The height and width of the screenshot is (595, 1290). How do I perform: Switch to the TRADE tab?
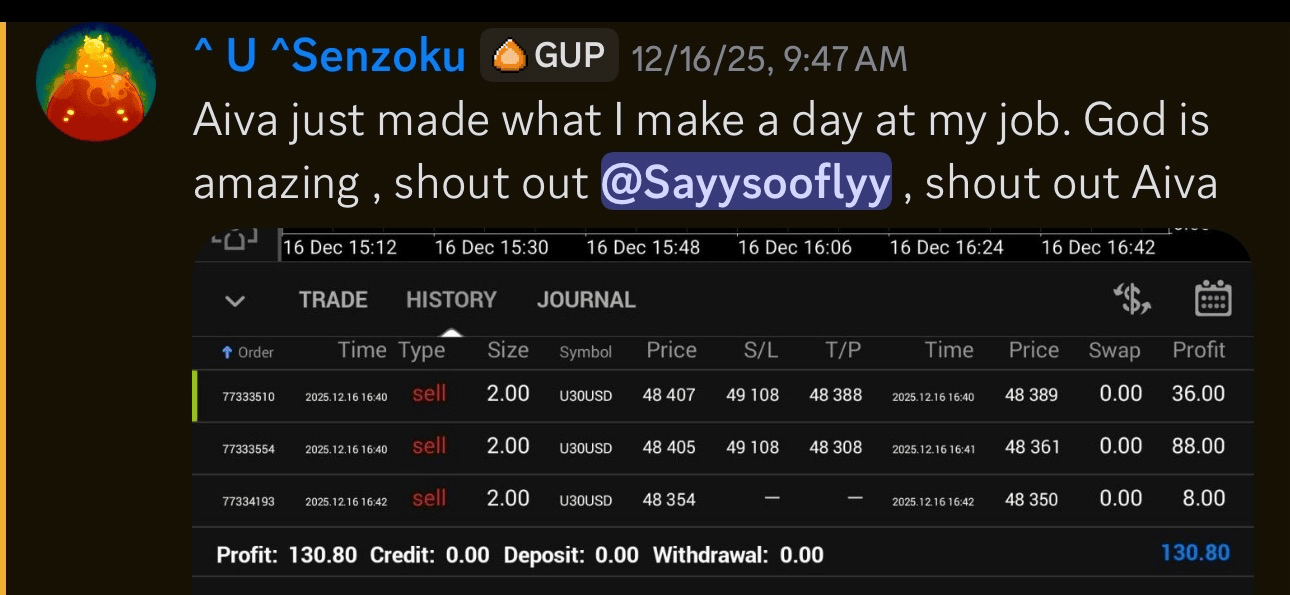[333, 300]
